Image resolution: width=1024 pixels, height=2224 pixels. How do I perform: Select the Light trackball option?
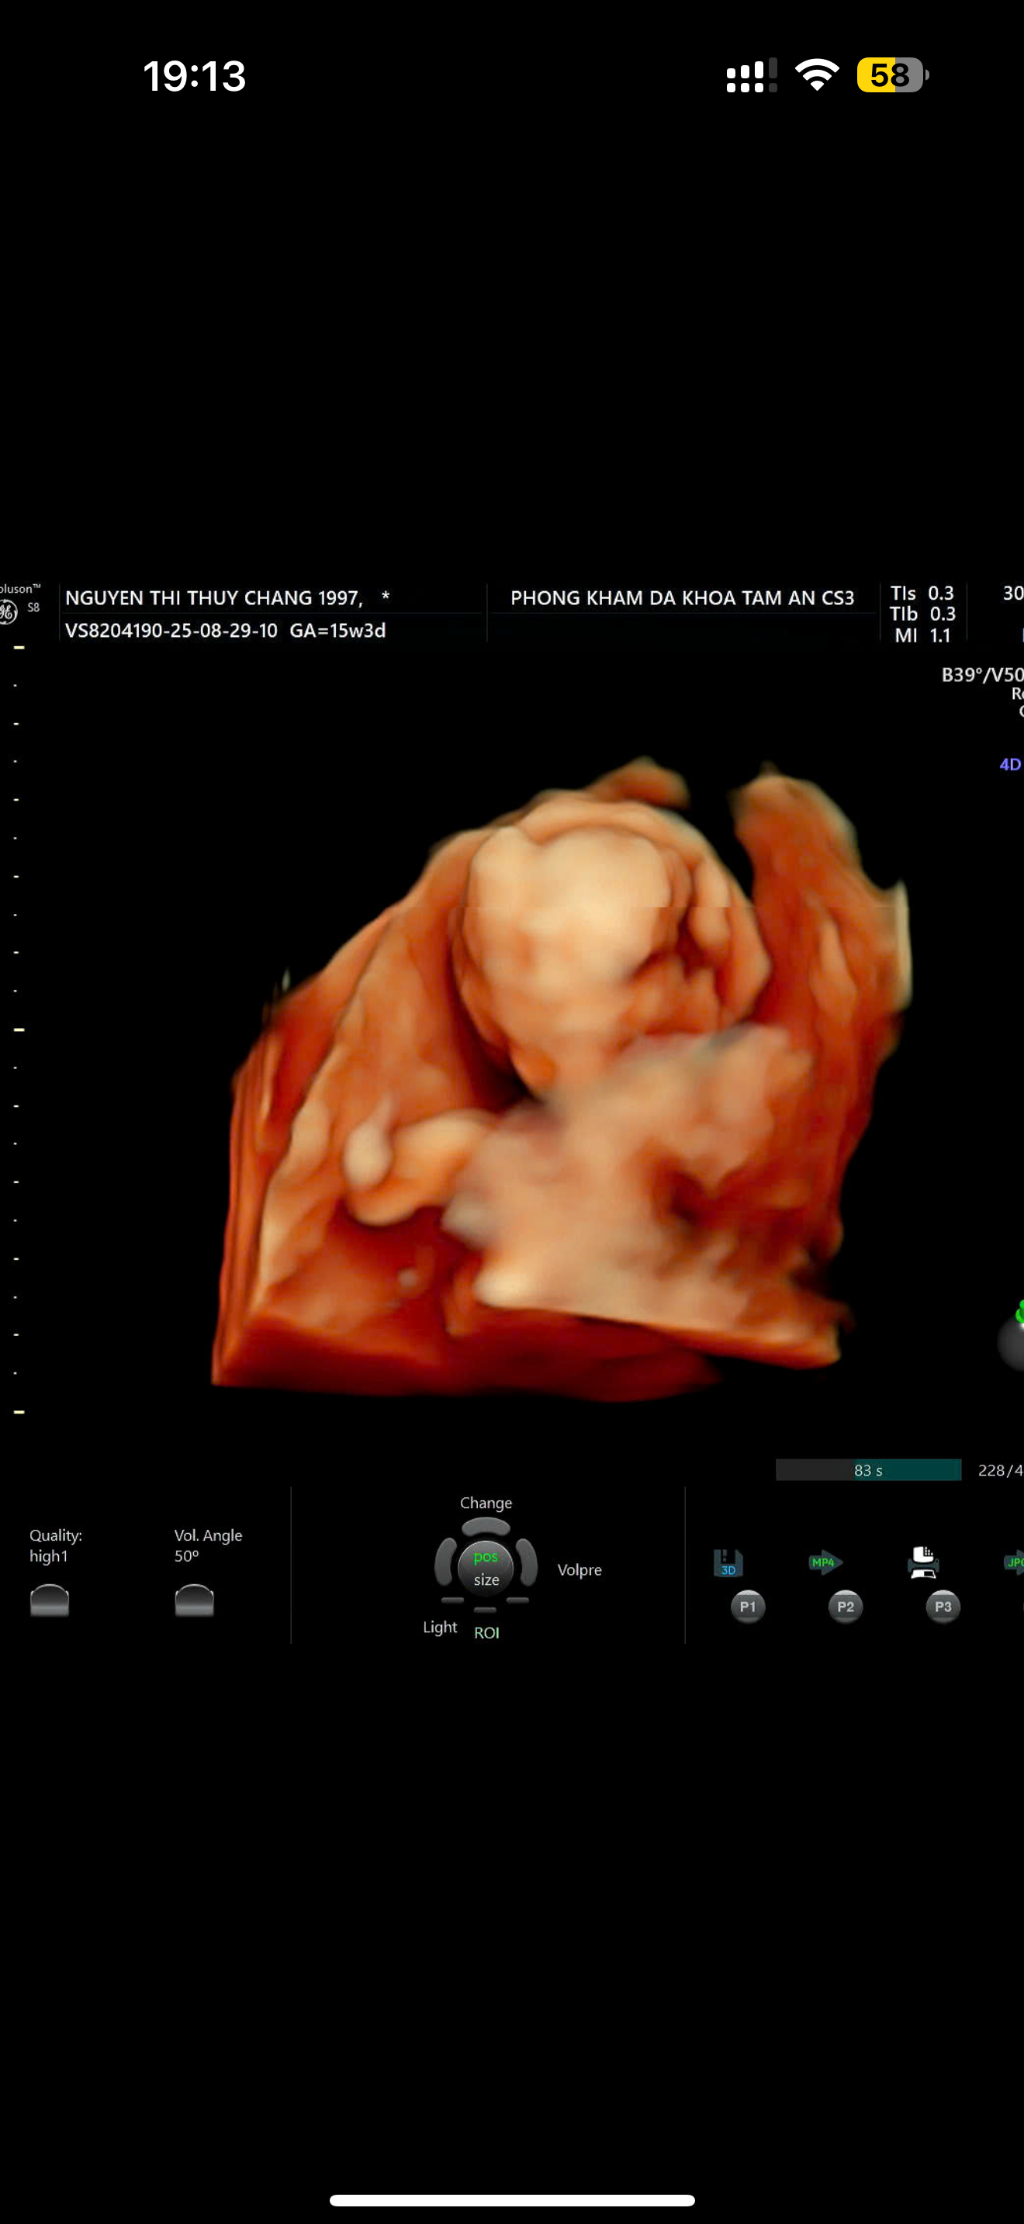pos(440,1627)
